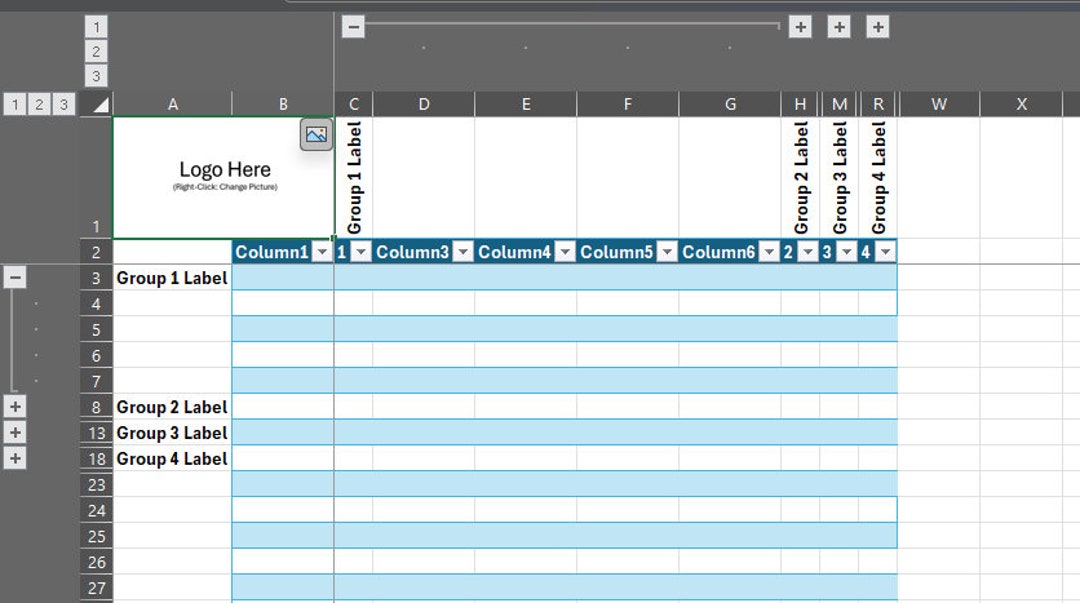The height and width of the screenshot is (603, 1080).
Task: Expand the first hidden column group above column M
Action: coord(800,26)
